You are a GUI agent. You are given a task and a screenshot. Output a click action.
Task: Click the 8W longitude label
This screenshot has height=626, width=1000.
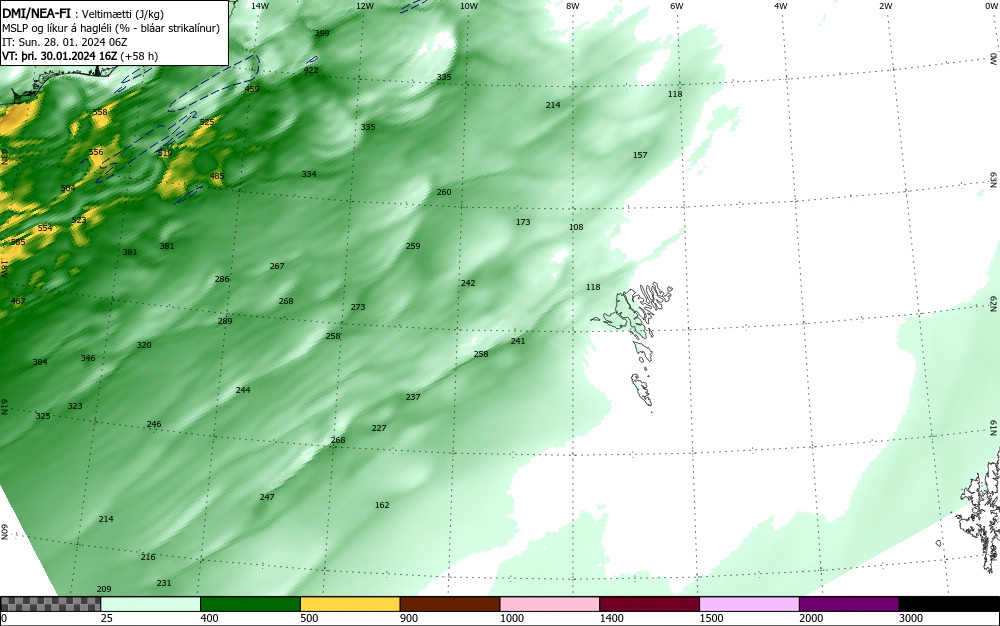click(573, 6)
